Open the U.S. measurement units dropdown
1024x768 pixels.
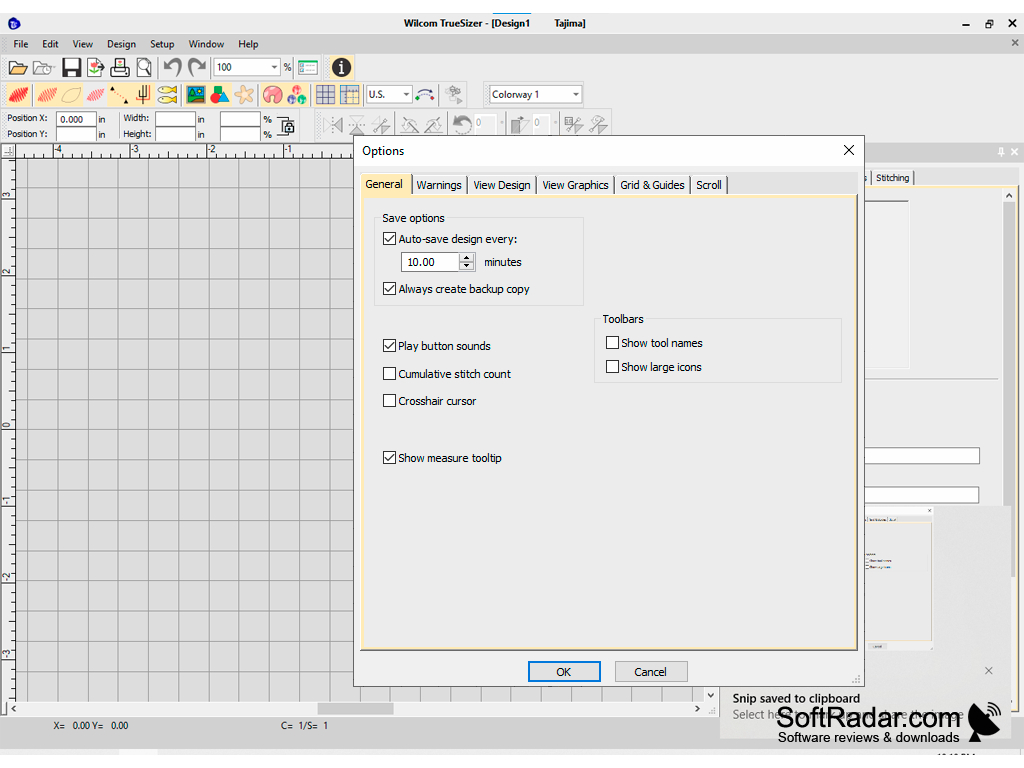[x=406, y=95]
